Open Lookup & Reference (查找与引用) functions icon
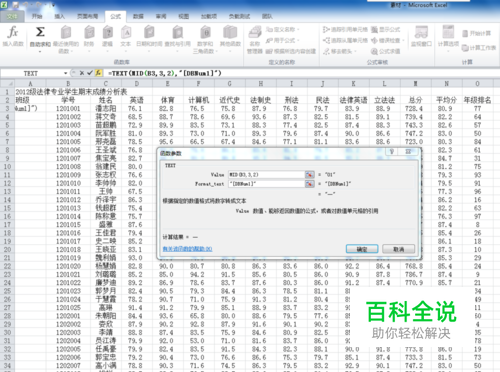The height and width of the screenshot is (372, 500). [x=177, y=33]
